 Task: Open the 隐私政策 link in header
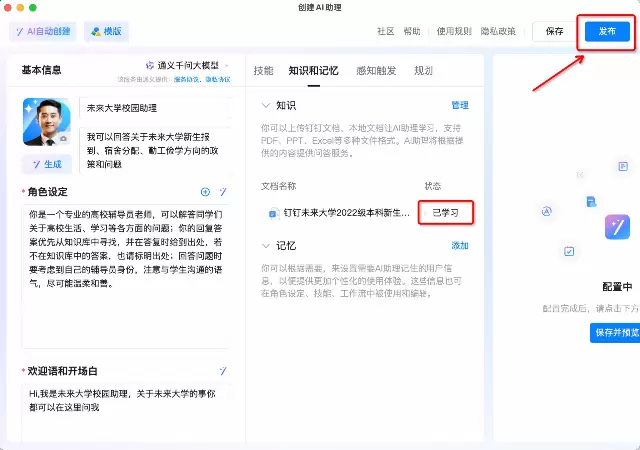point(498,31)
